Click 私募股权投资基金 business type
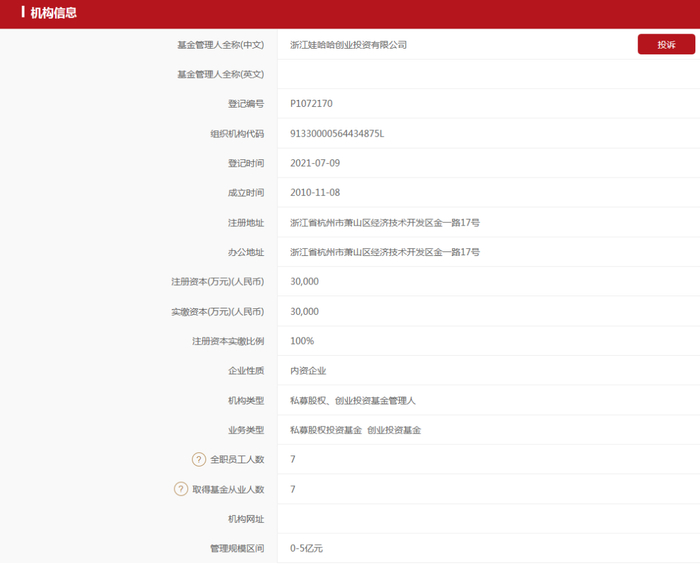The height and width of the screenshot is (565, 700). coord(326,430)
